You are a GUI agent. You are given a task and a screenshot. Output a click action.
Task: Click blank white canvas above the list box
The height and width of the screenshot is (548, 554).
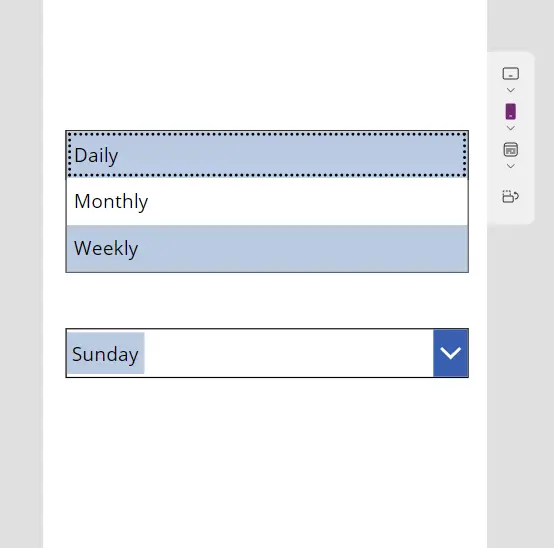pos(265,65)
